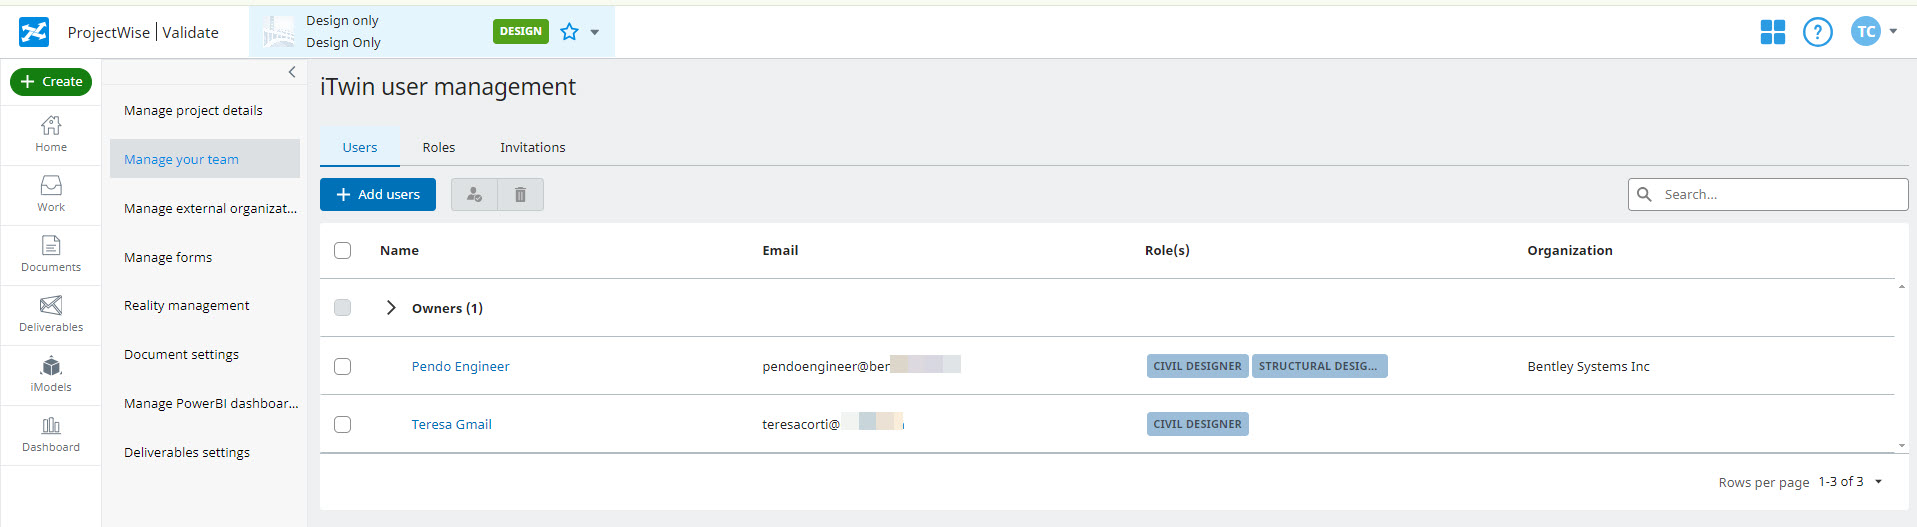The width and height of the screenshot is (1917, 527).
Task: Open the Dashboard chart icon
Action: coord(51,426)
